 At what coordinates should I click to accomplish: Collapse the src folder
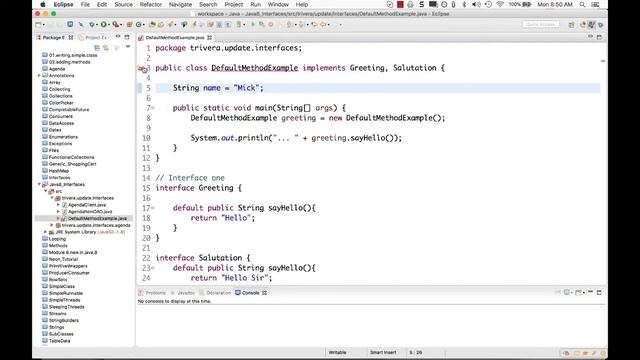(46, 191)
